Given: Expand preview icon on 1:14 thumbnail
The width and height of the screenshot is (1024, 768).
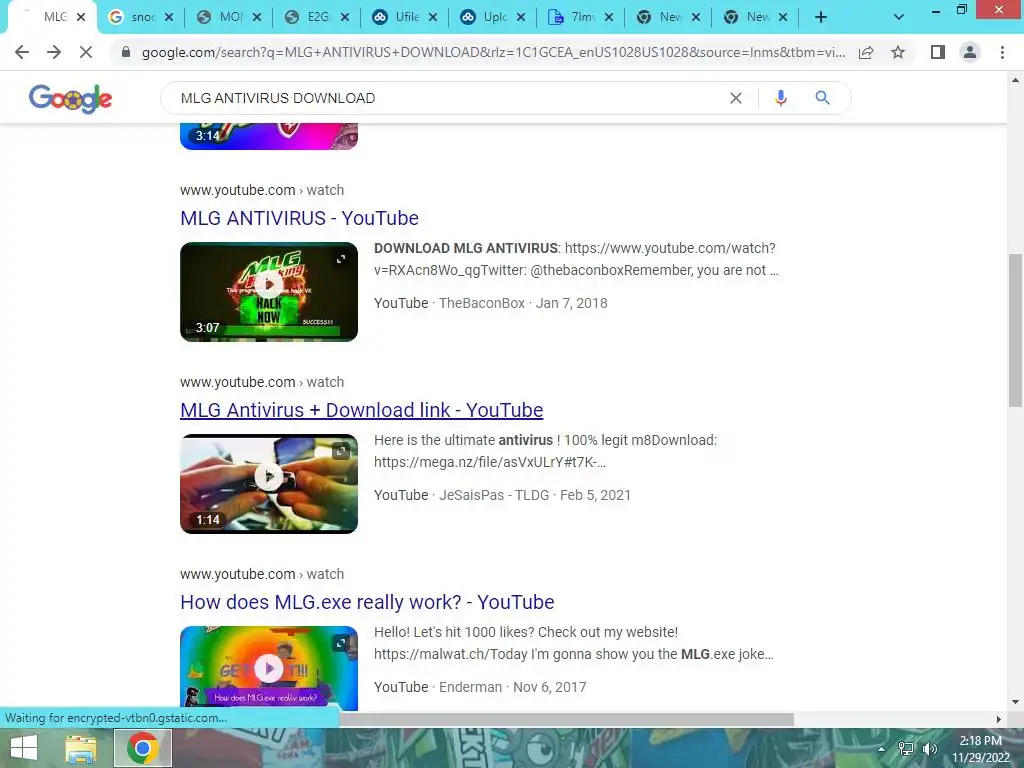Looking at the screenshot, I should tap(341, 451).
